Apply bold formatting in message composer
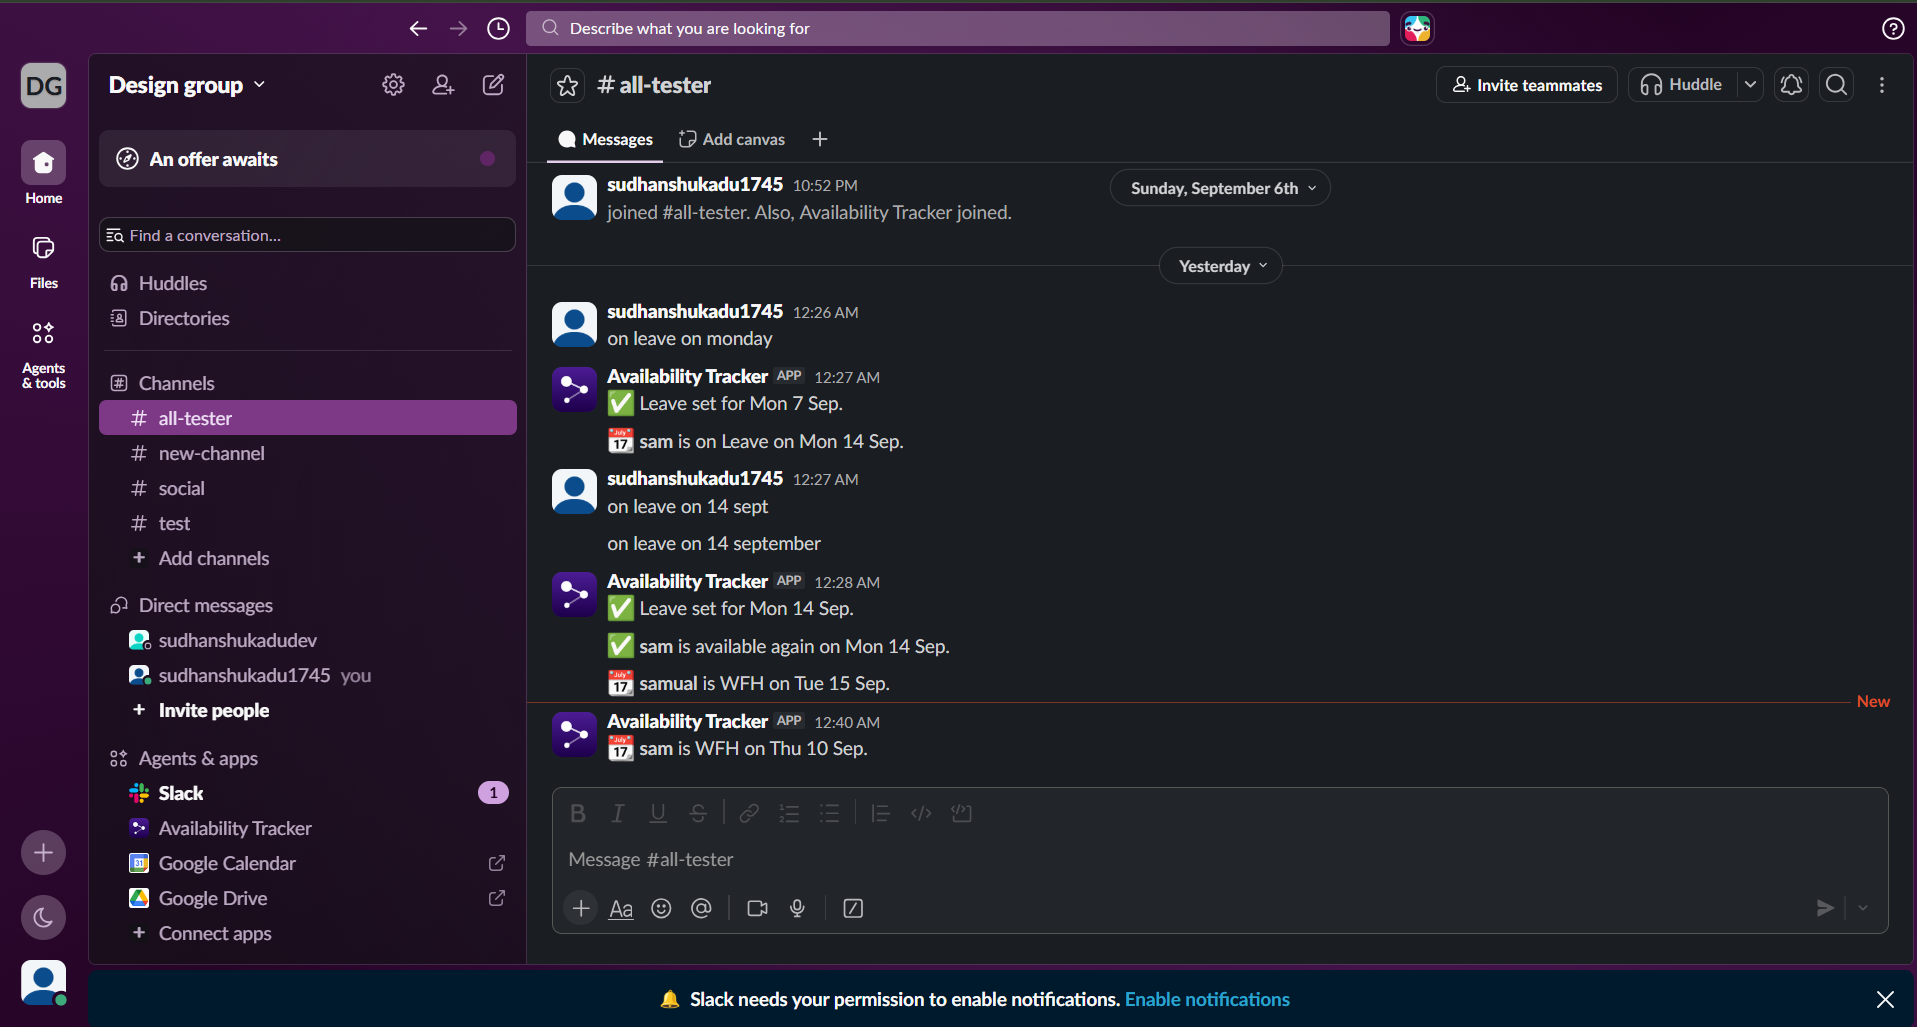The height and width of the screenshot is (1027, 1917). [578, 813]
